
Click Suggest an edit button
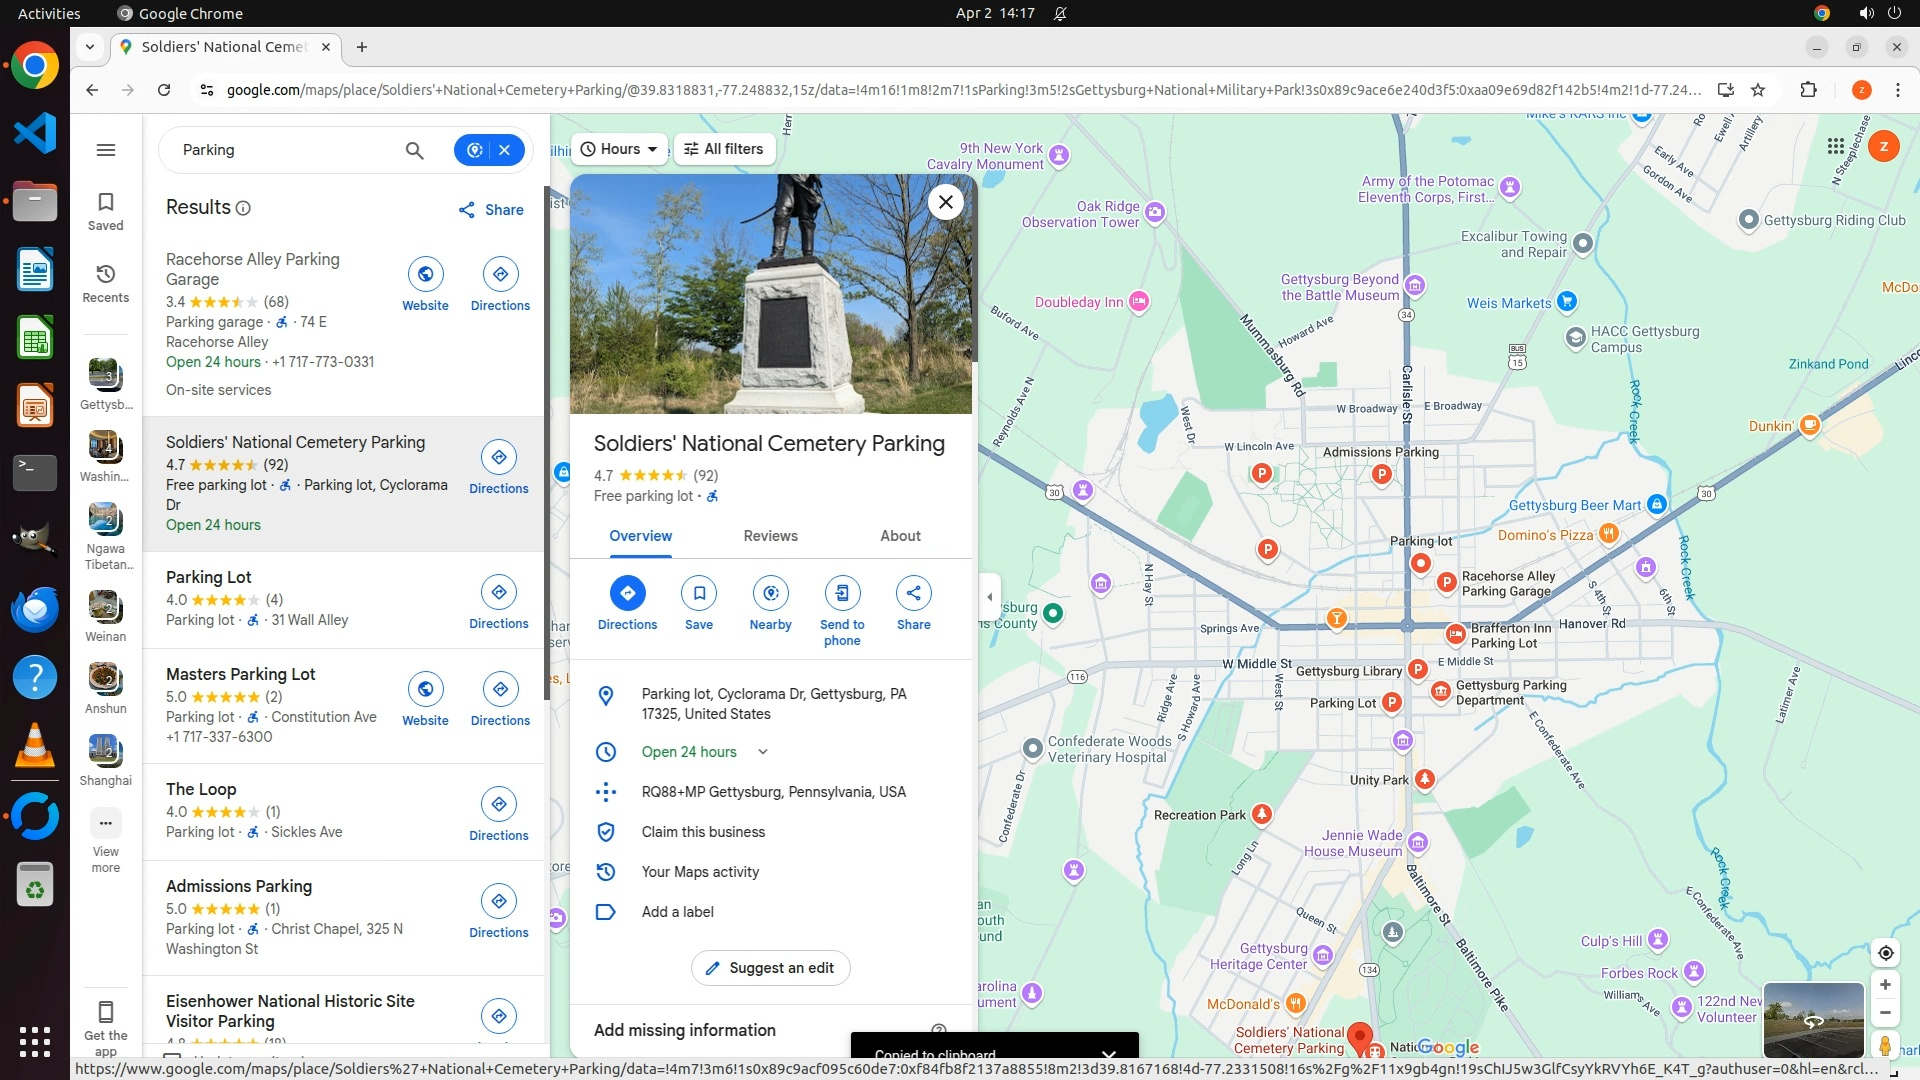coord(770,968)
